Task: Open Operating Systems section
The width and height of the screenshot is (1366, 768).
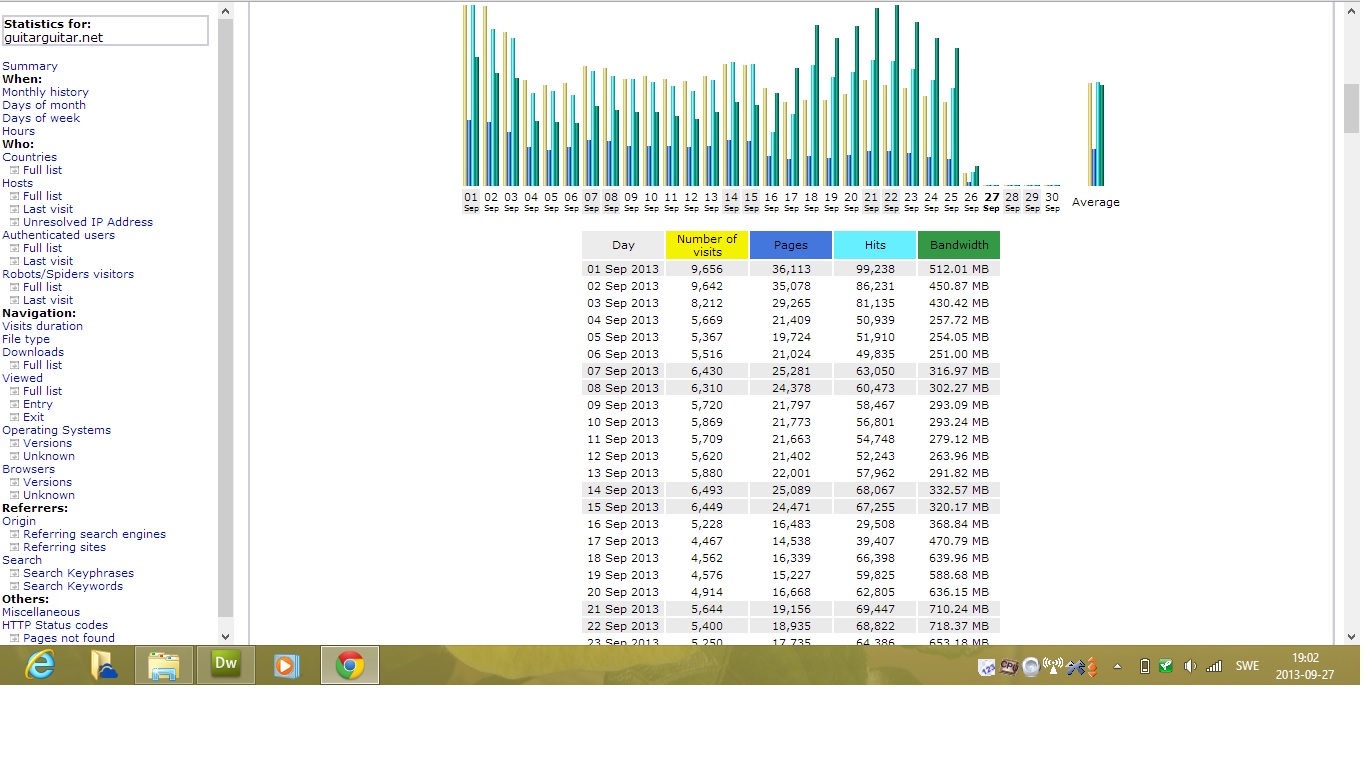Action: 56,430
